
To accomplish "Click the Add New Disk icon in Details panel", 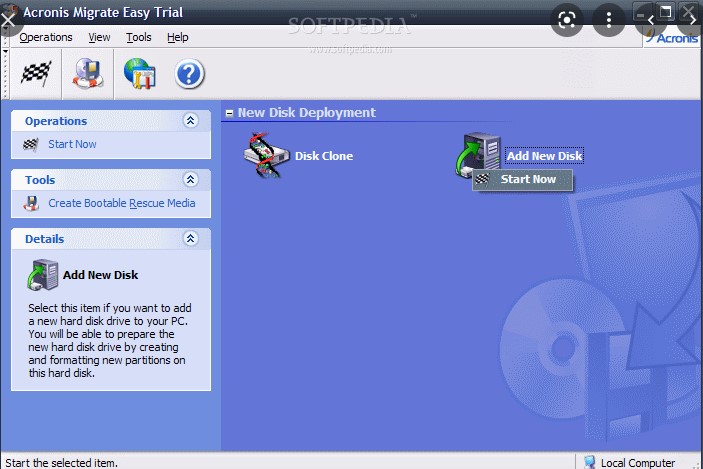I will coord(43,275).
